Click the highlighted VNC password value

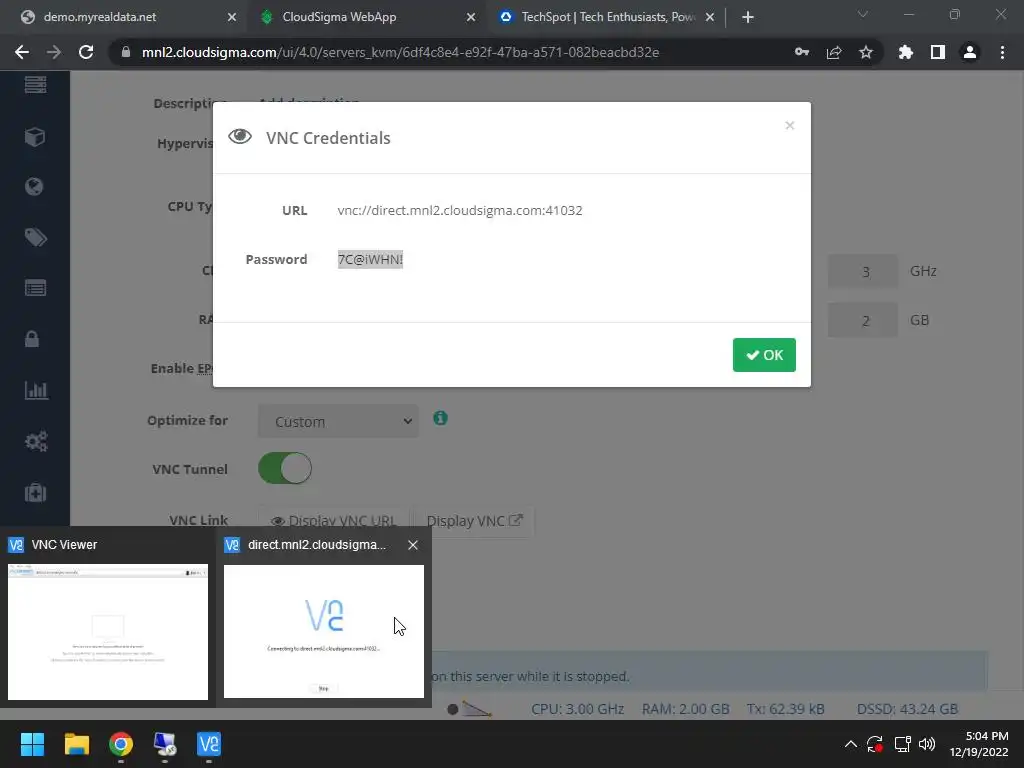click(x=370, y=259)
